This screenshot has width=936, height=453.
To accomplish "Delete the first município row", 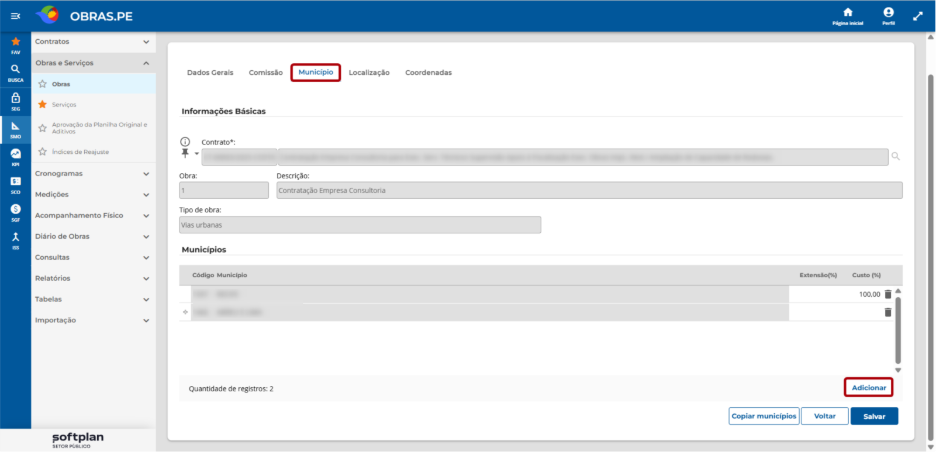I will pyautogui.click(x=888, y=294).
